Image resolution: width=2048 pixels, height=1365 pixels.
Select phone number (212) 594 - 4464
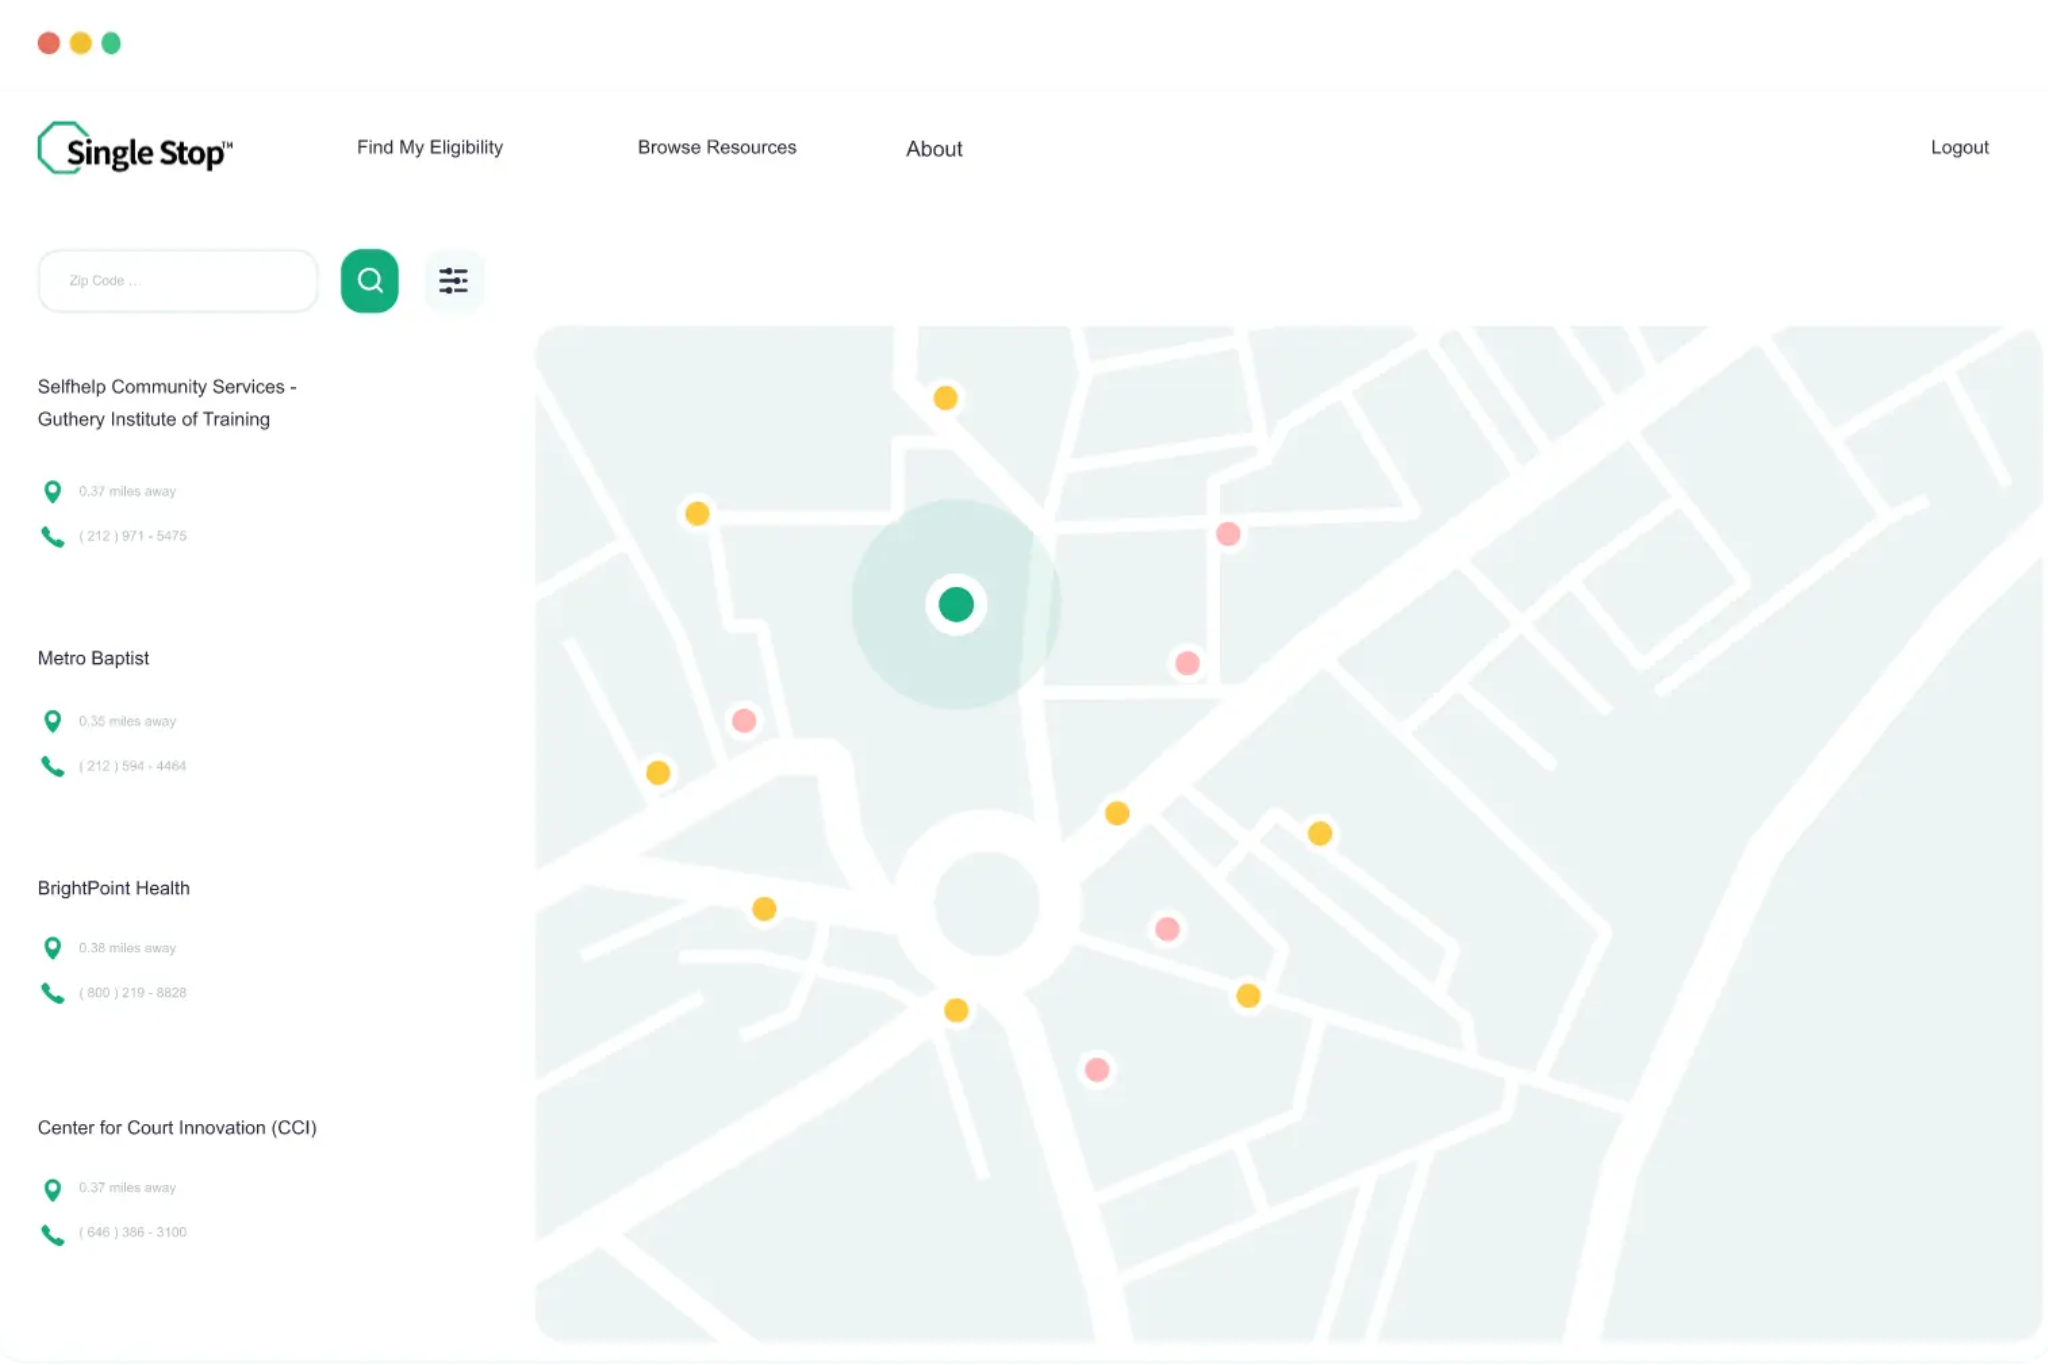[133, 766]
